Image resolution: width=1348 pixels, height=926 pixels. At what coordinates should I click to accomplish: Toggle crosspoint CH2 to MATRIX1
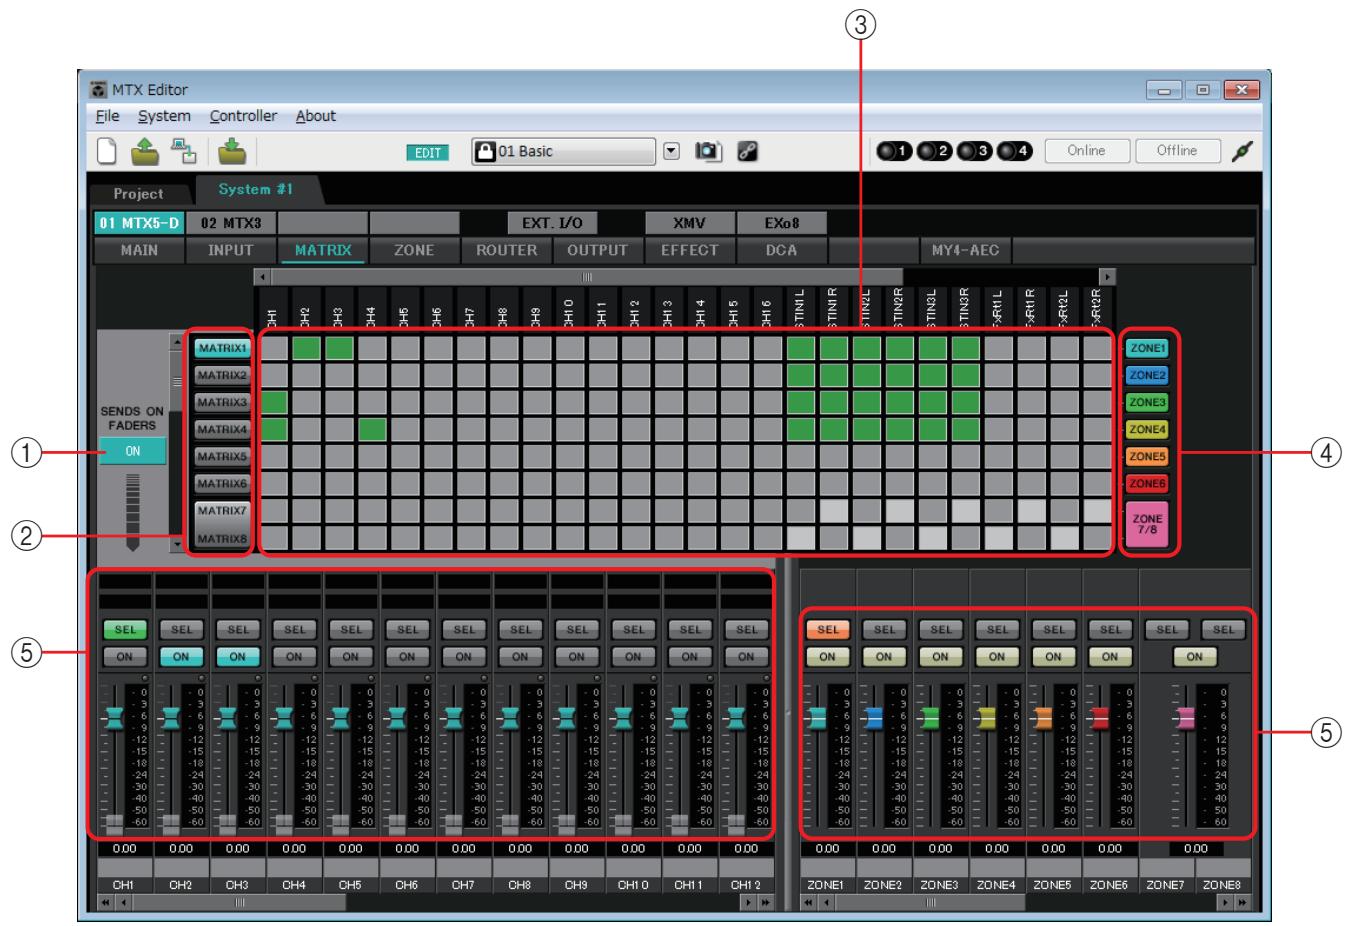[307, 348]
